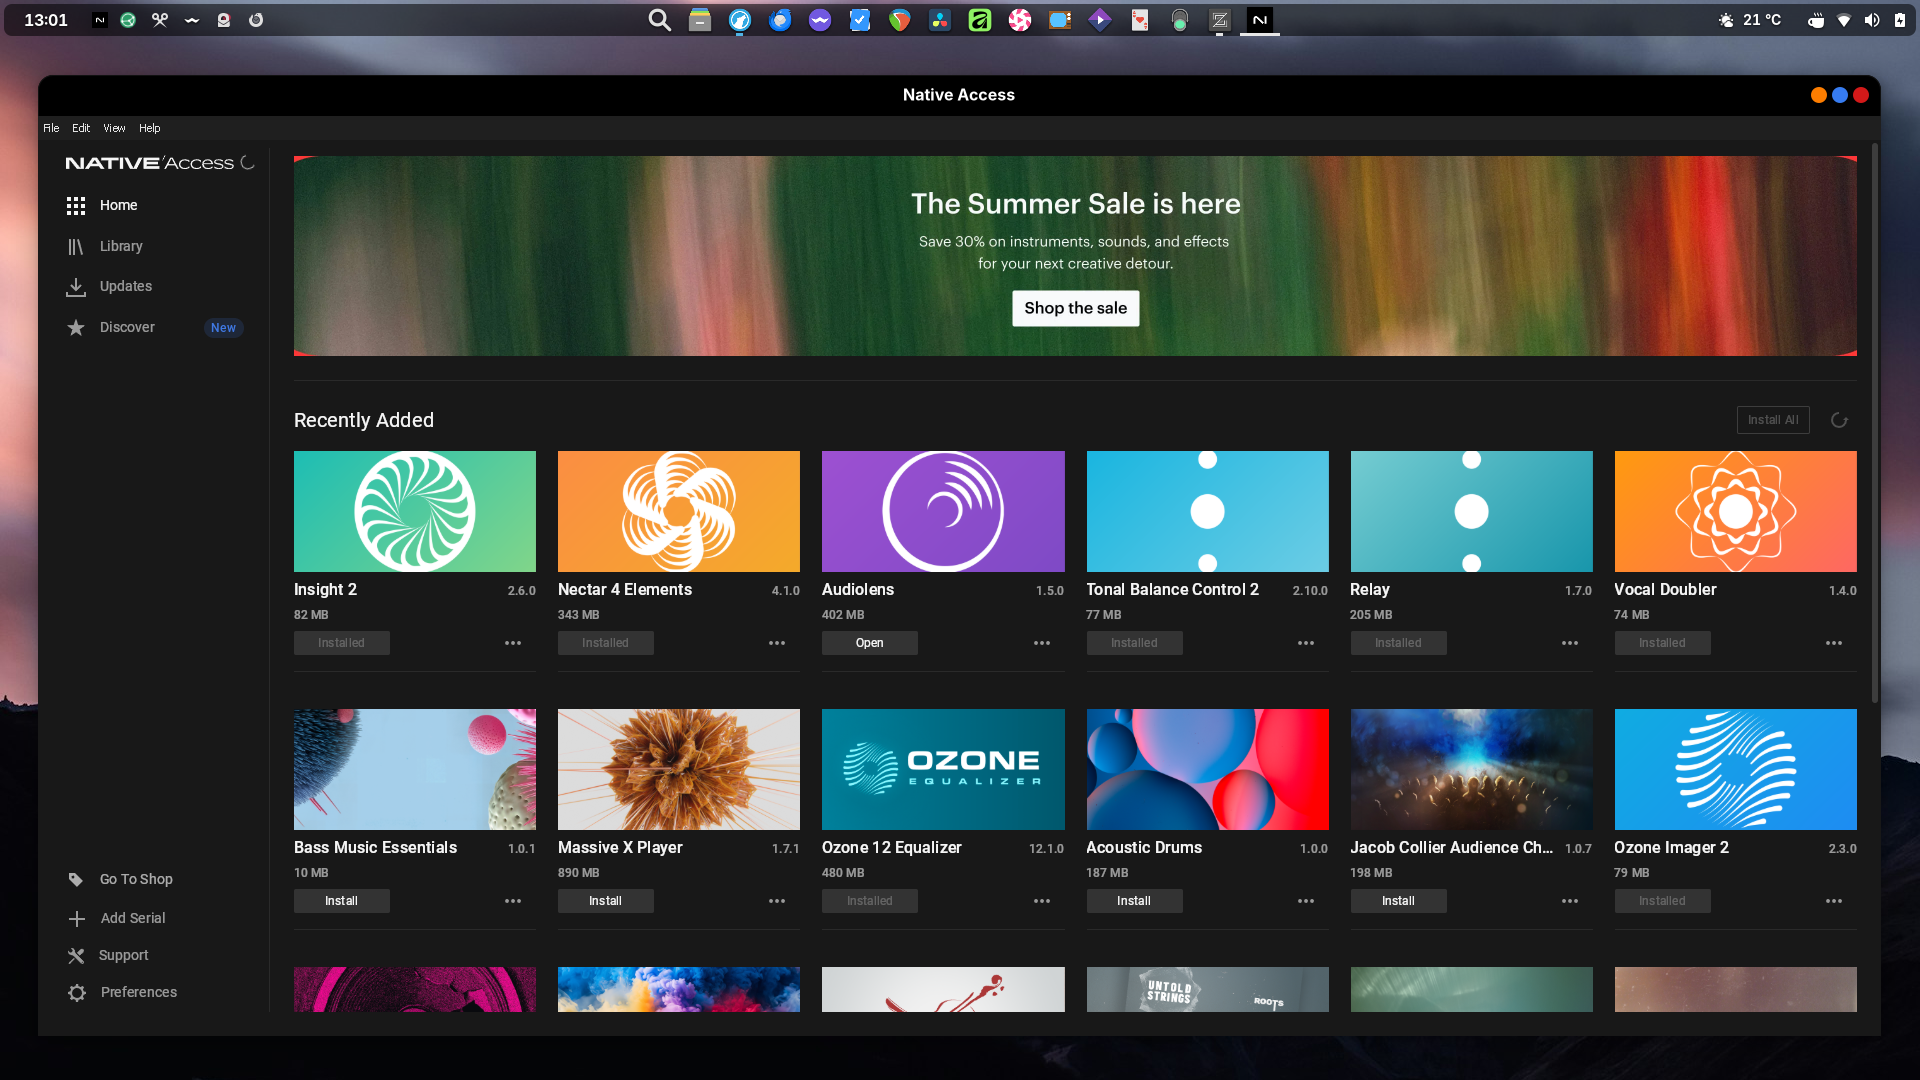Click the Acoustic Drums thumbnail
The height and width of the screenshot is (1080, 1920).
click(1208, 769)
